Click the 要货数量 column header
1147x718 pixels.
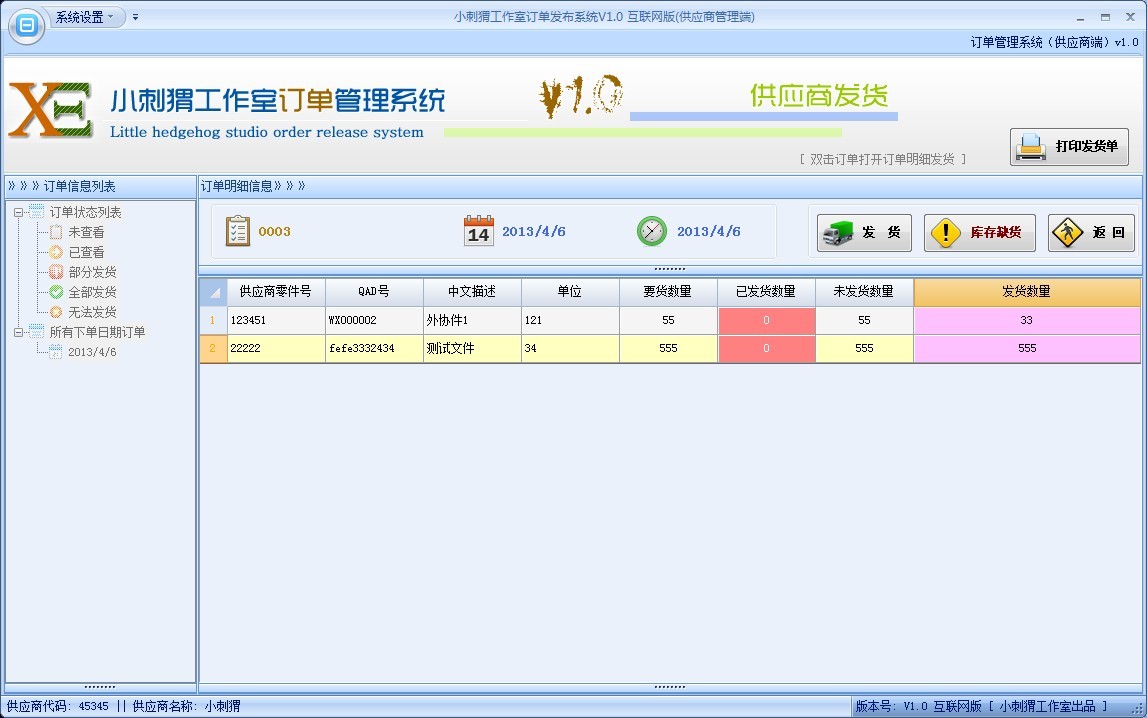(x=668, y=292)
